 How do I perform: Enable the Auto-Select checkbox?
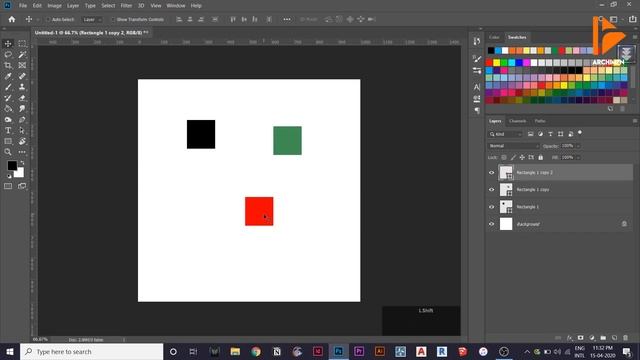click(48, 19)
